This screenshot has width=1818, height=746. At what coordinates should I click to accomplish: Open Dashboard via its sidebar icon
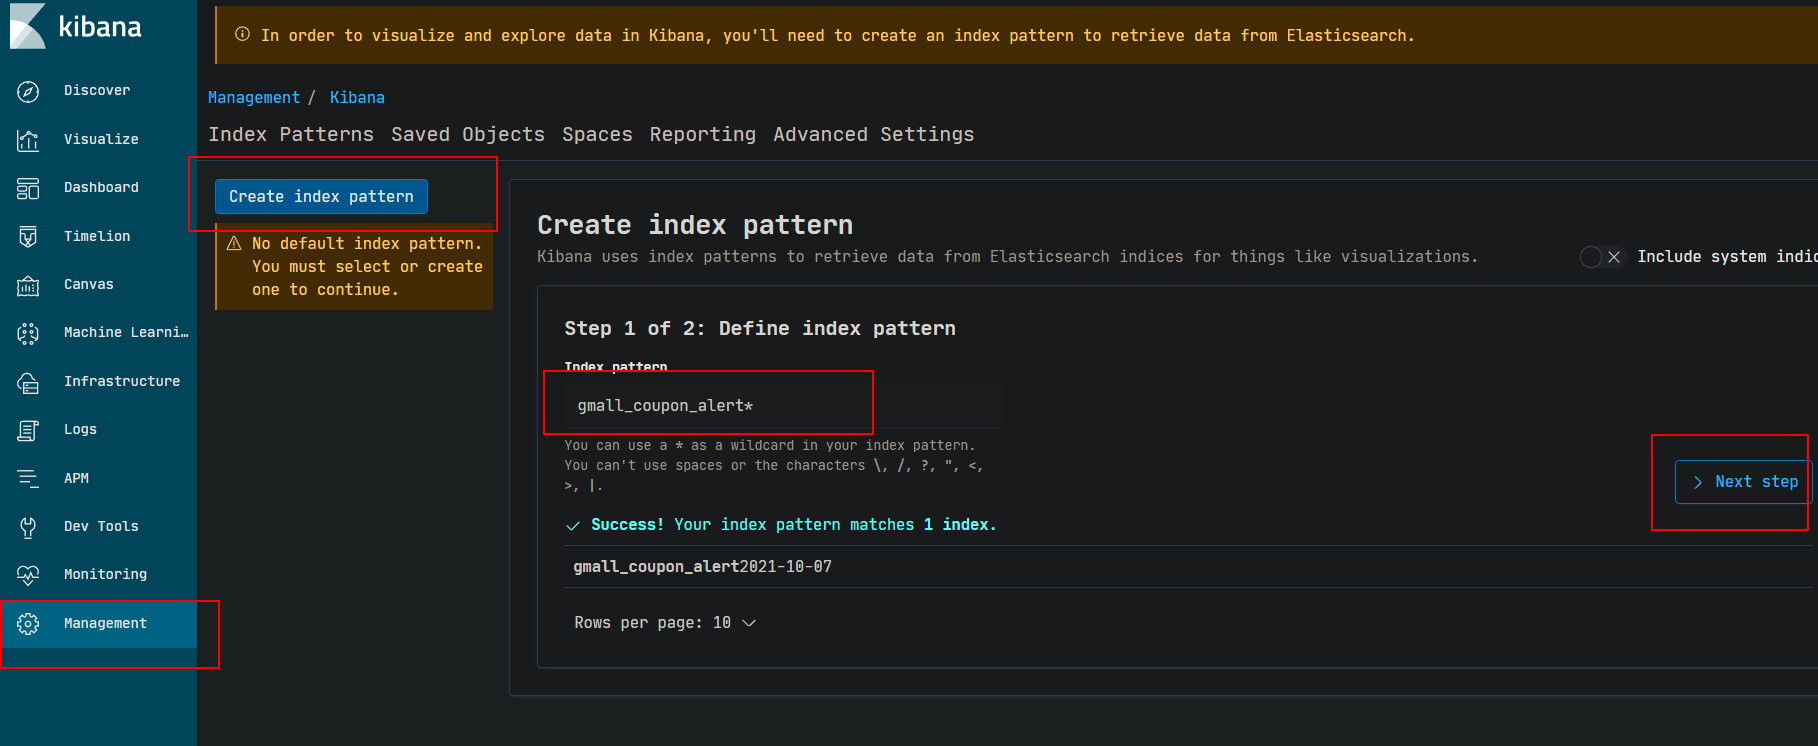(x=28, y=188)
